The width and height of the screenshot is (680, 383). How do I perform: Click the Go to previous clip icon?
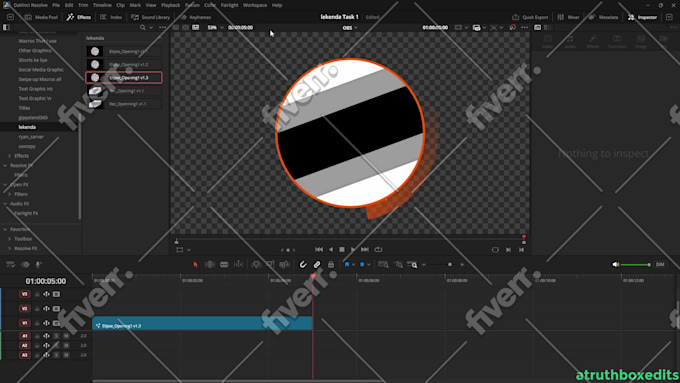[521, 250]
